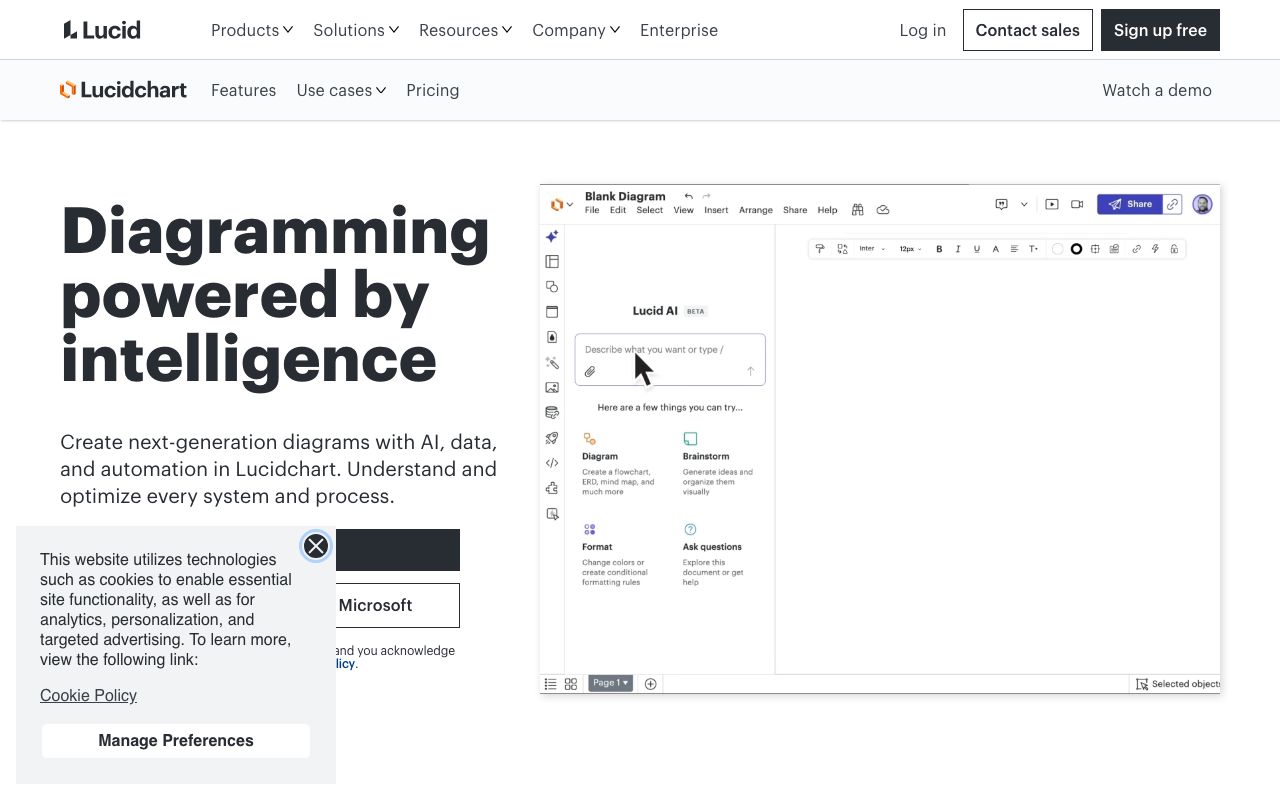Click the redo arrow beside Blank Diagram

point(707,196)
